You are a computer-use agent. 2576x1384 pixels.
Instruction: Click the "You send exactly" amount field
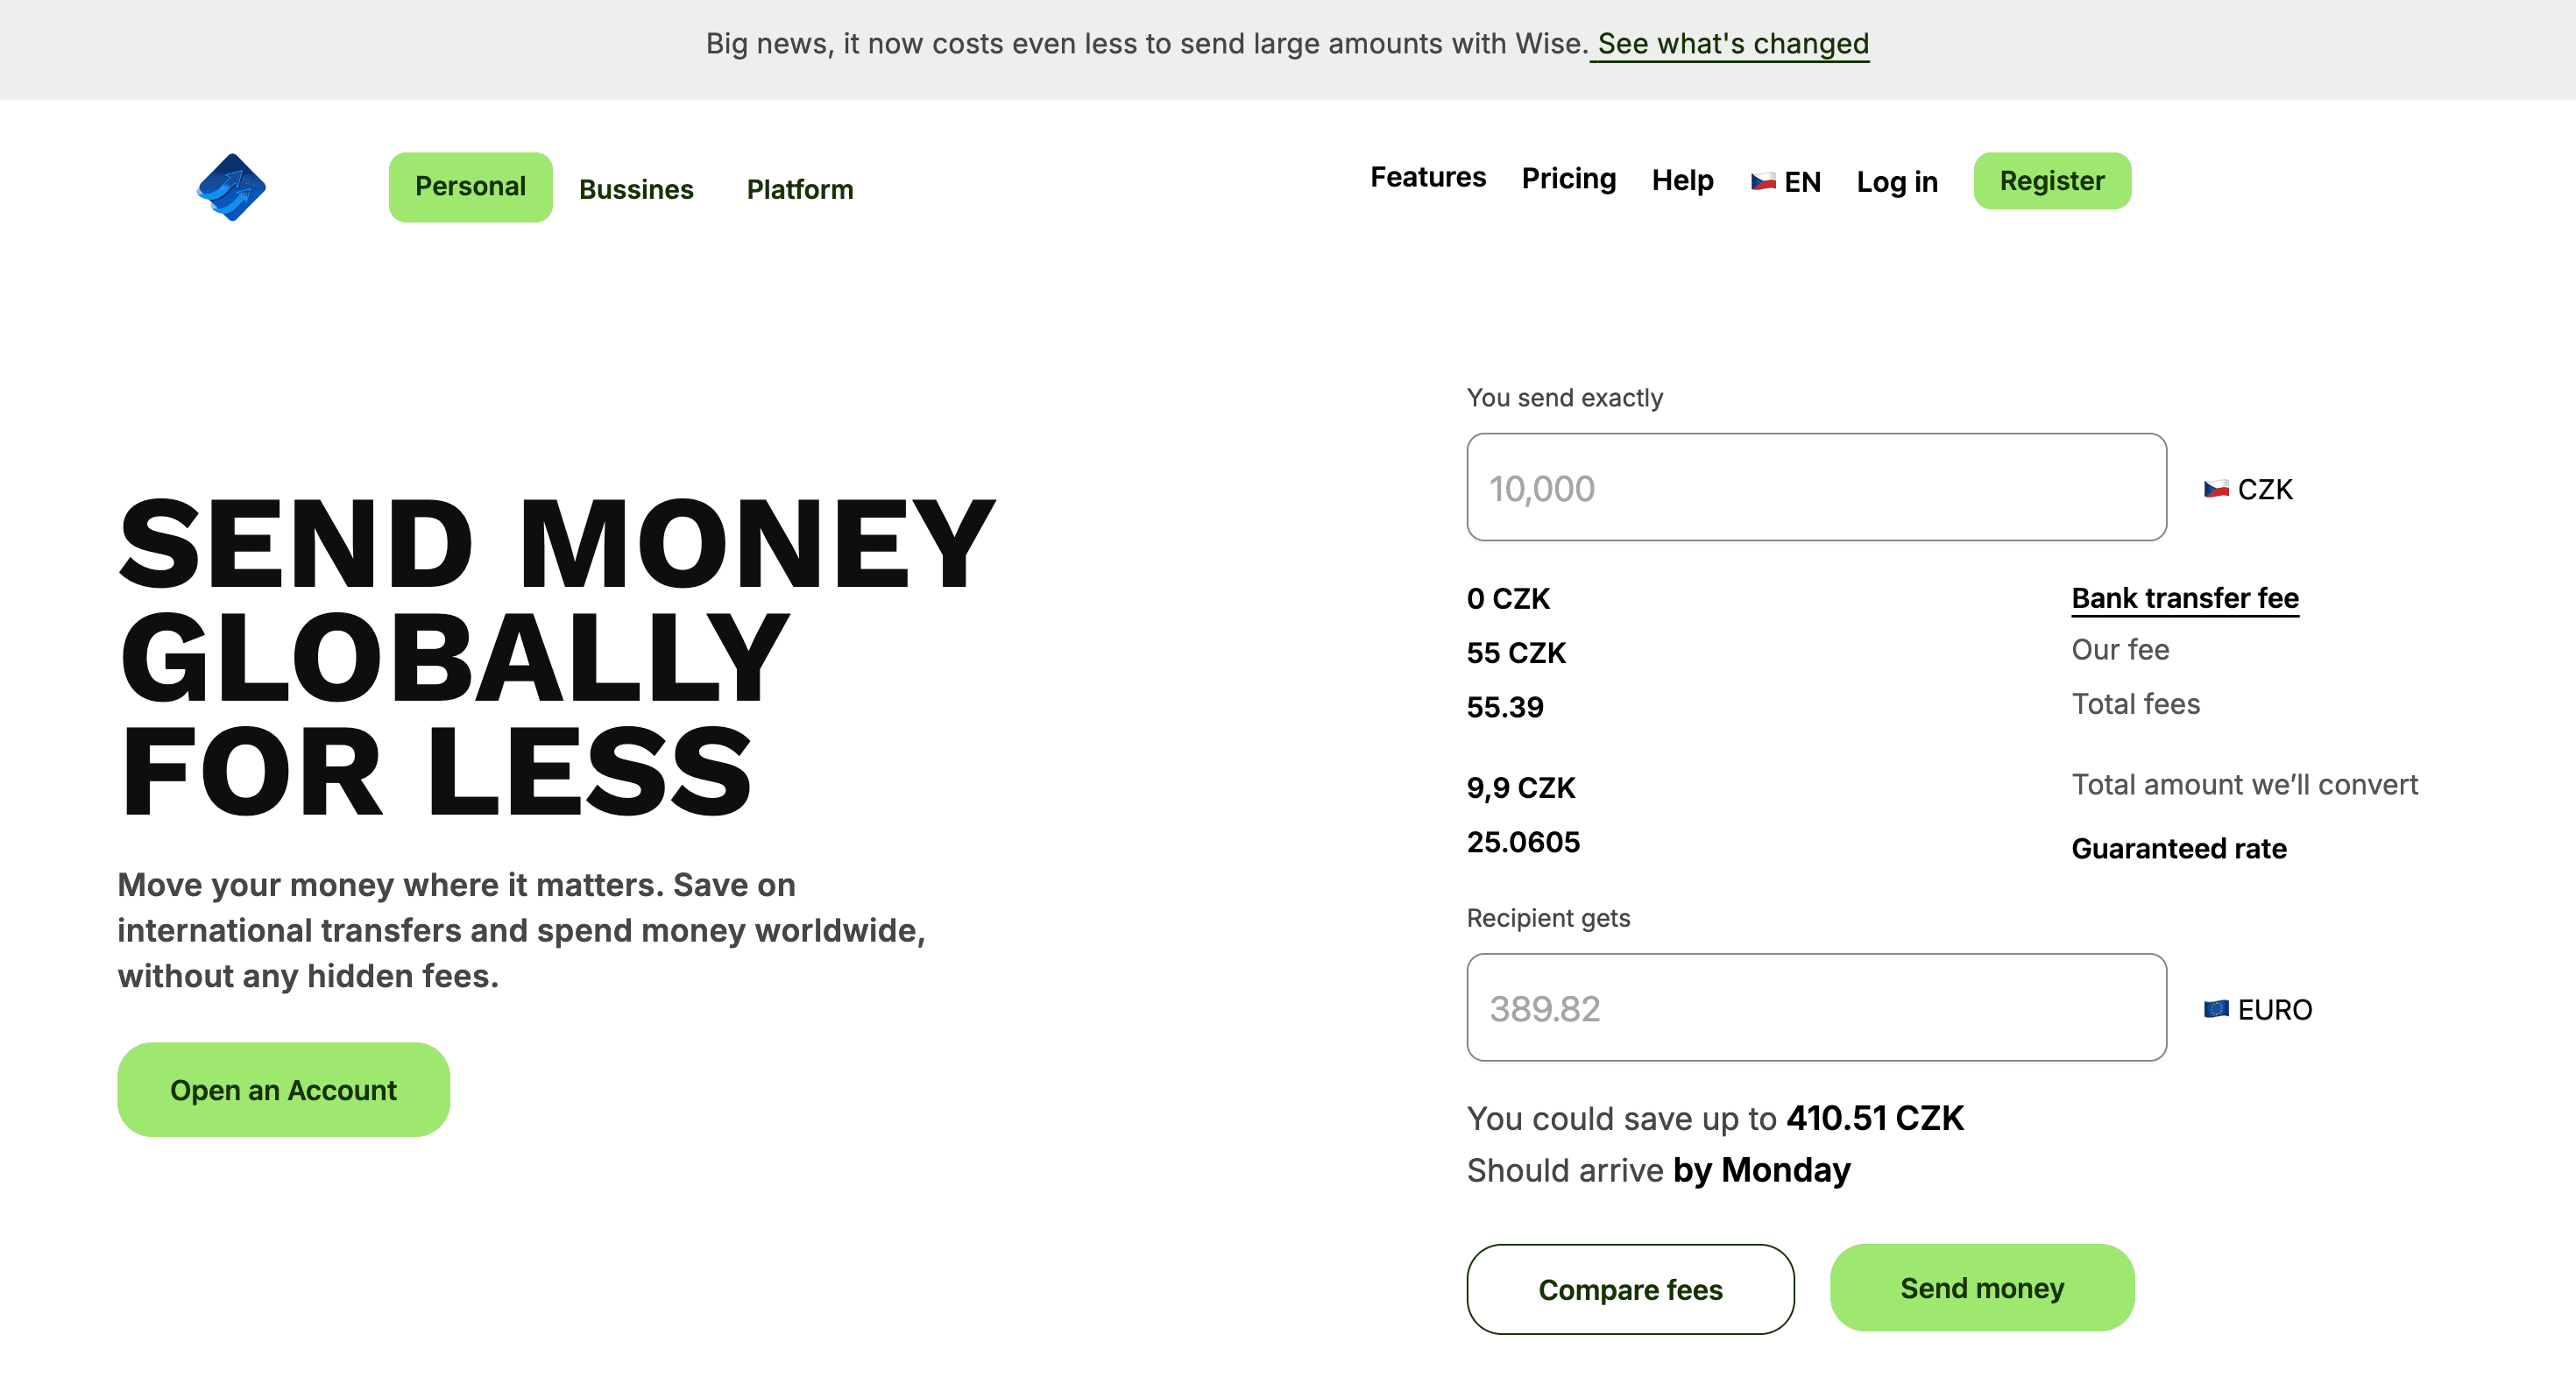point(1815,487)
